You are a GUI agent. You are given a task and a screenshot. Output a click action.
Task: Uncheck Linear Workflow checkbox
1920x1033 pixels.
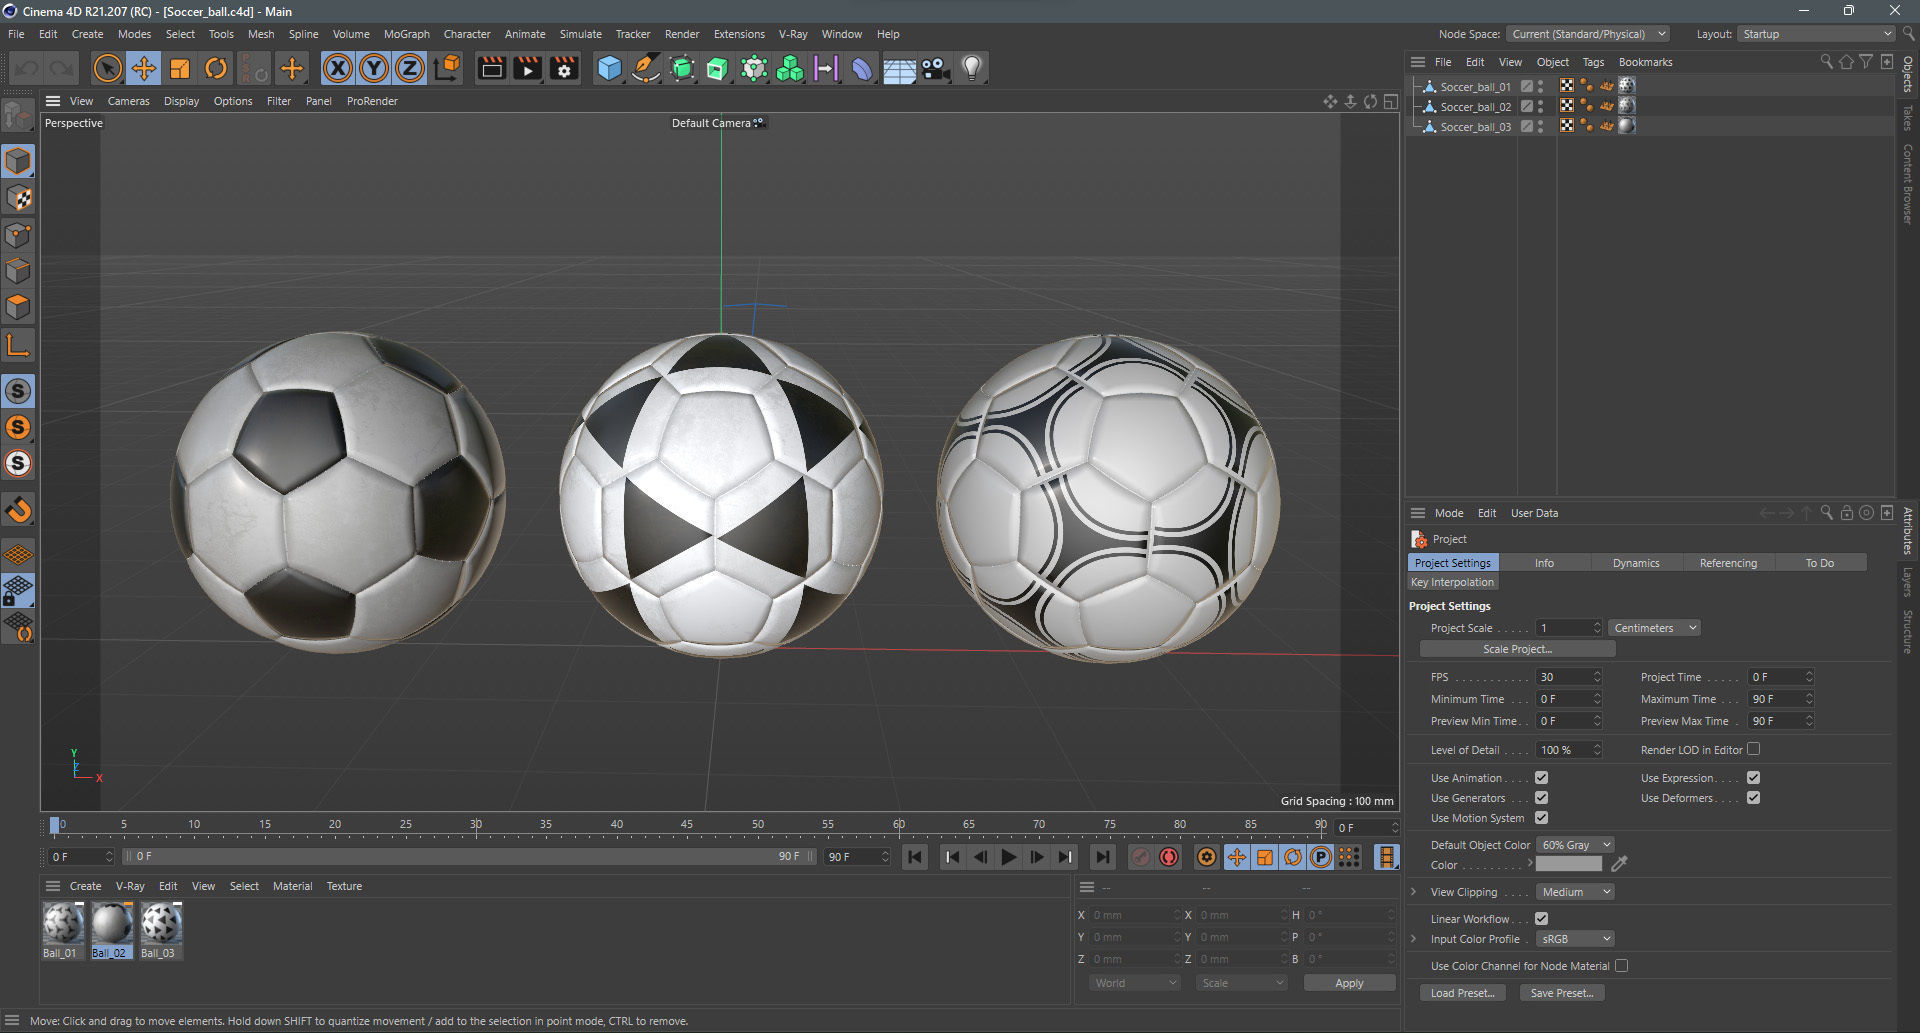(1541, 919)
